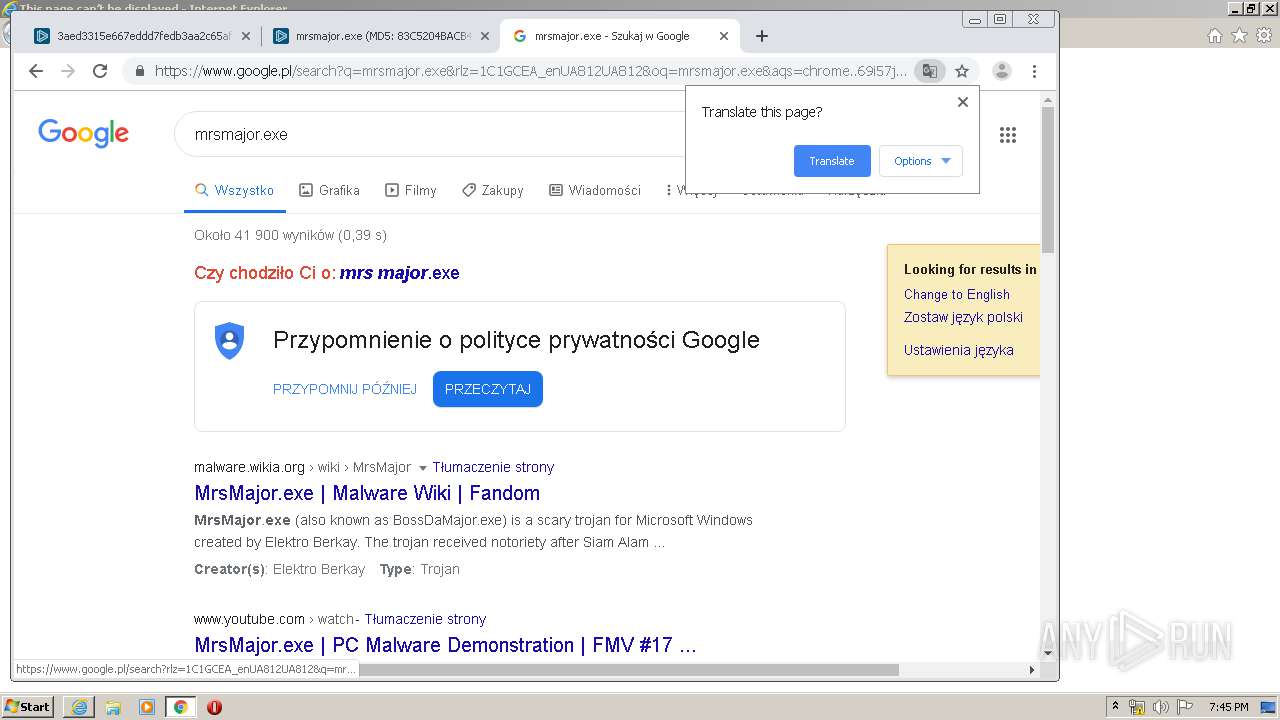Click Change to English
This screenshot has width=1280, height=720.
(957, 294)
